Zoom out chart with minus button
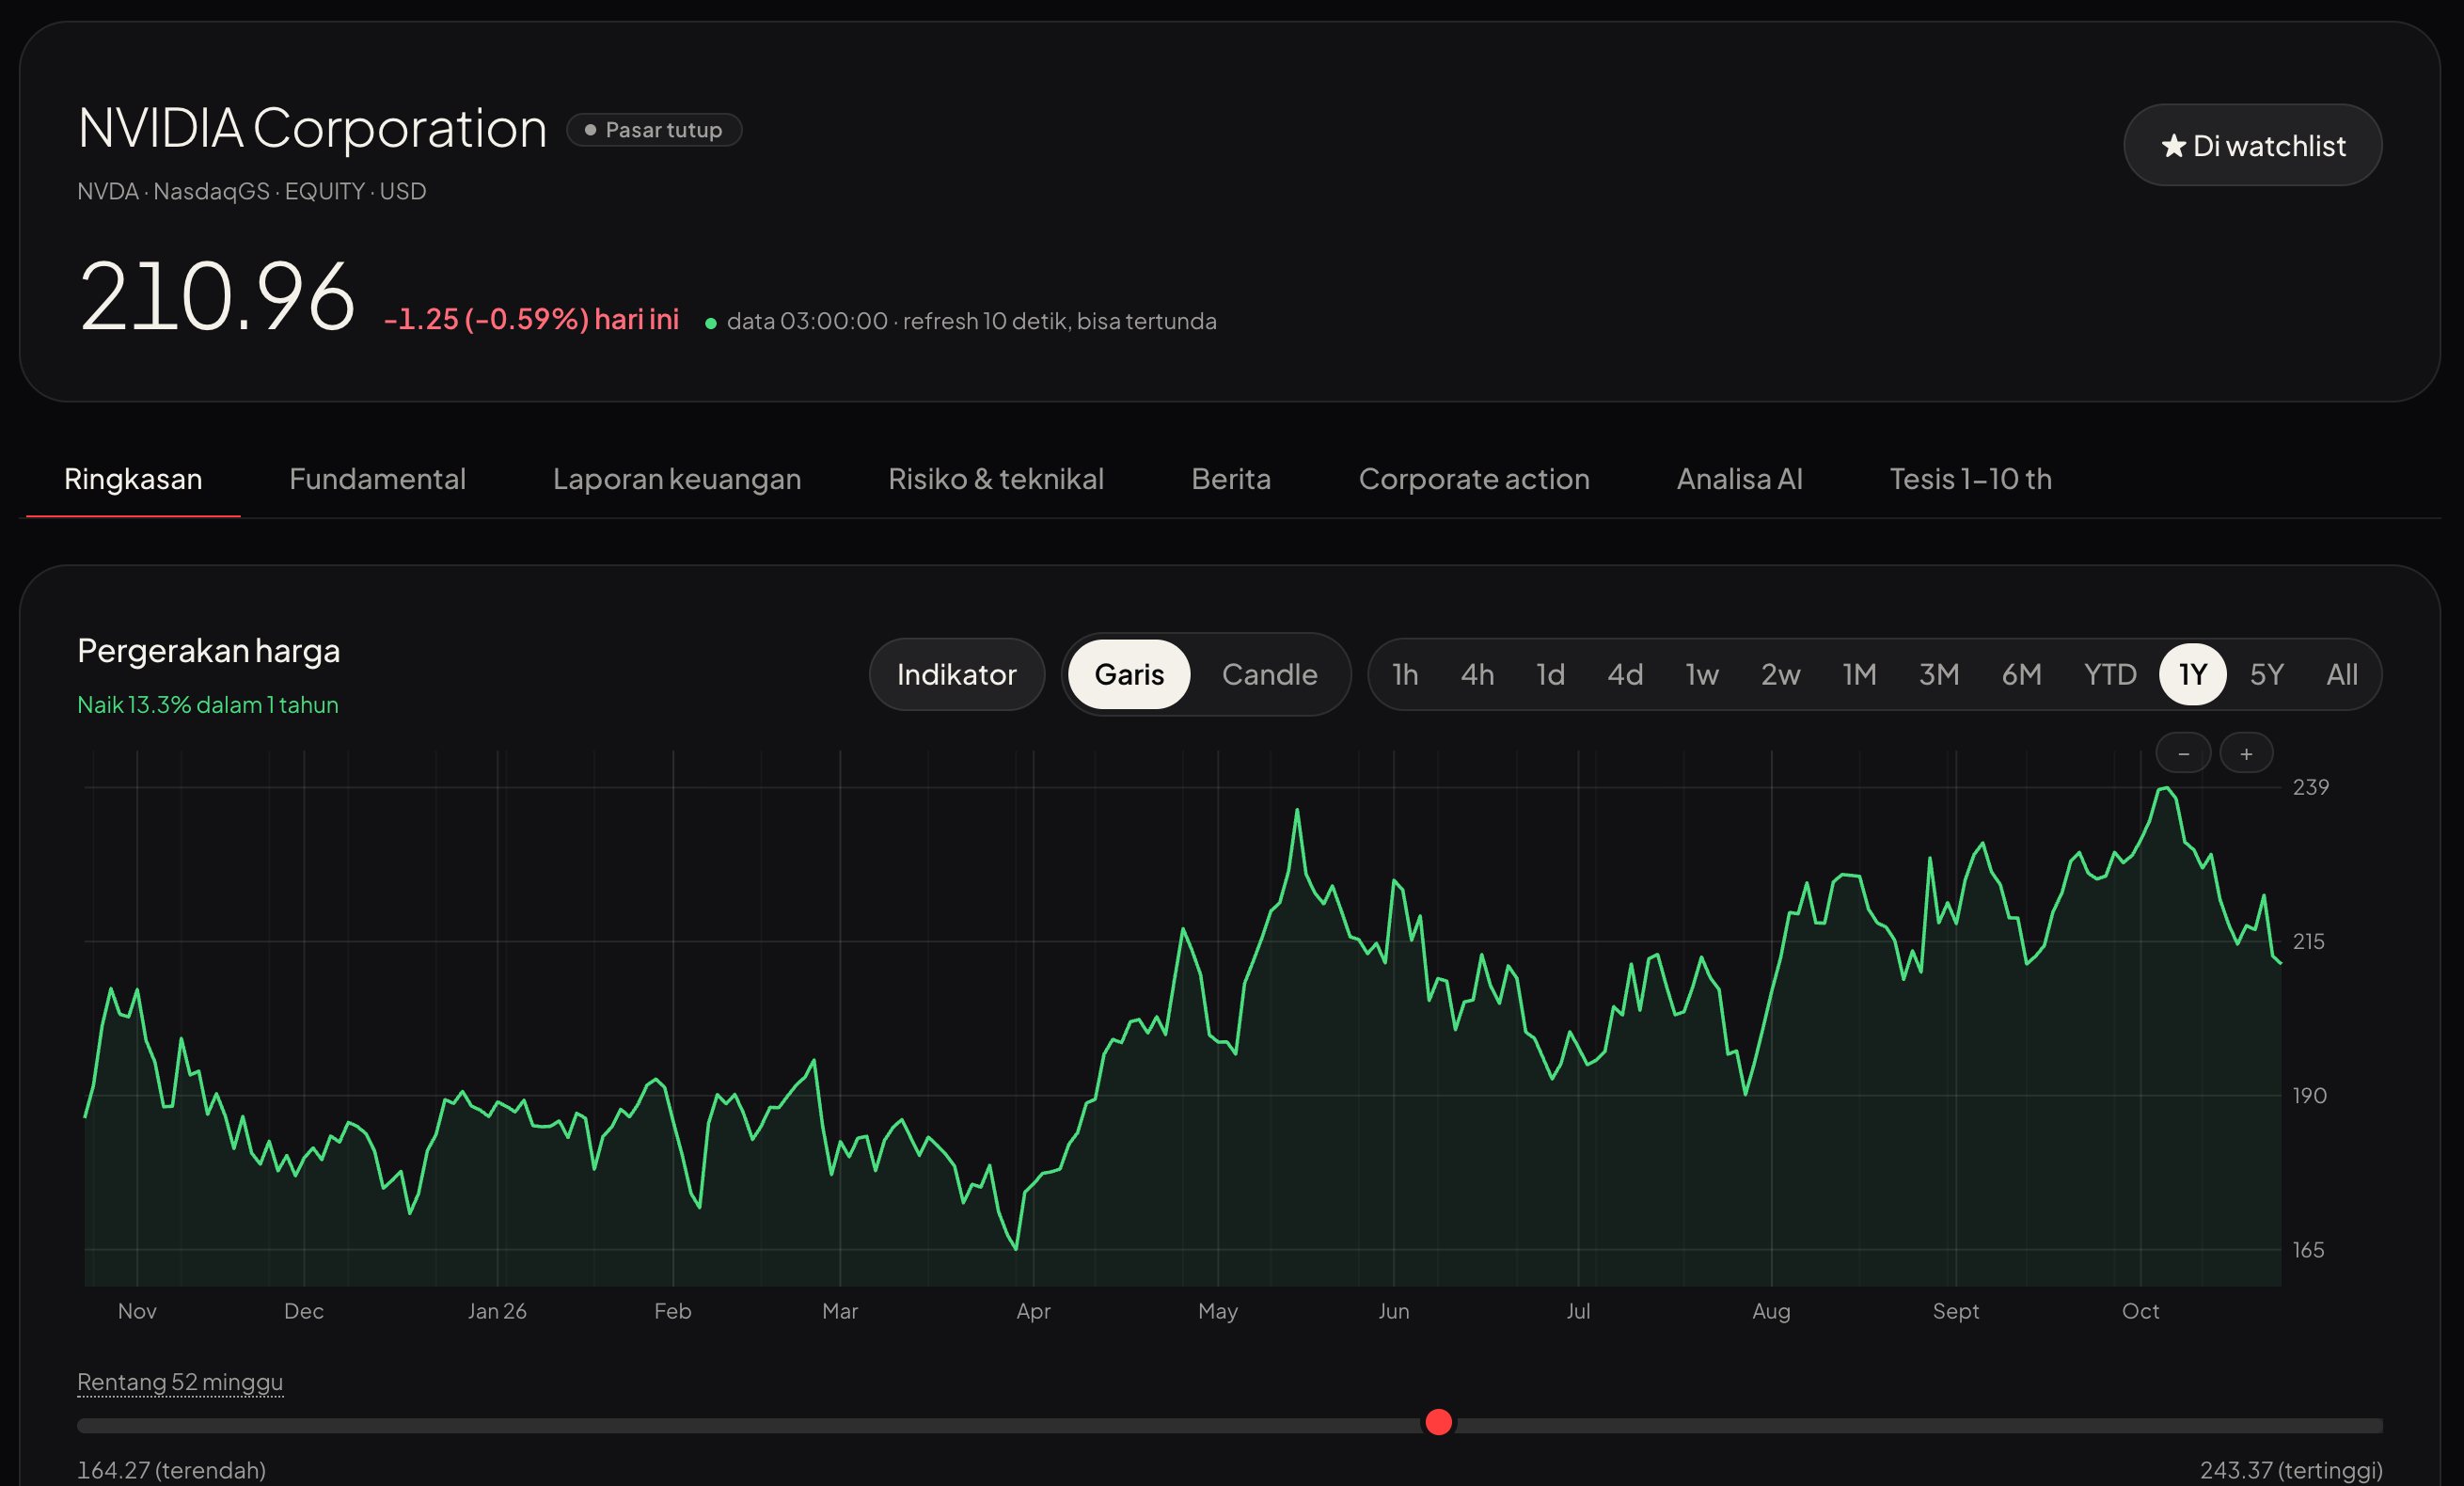The image size is (2464, 1486). [x=2183, y=753]
